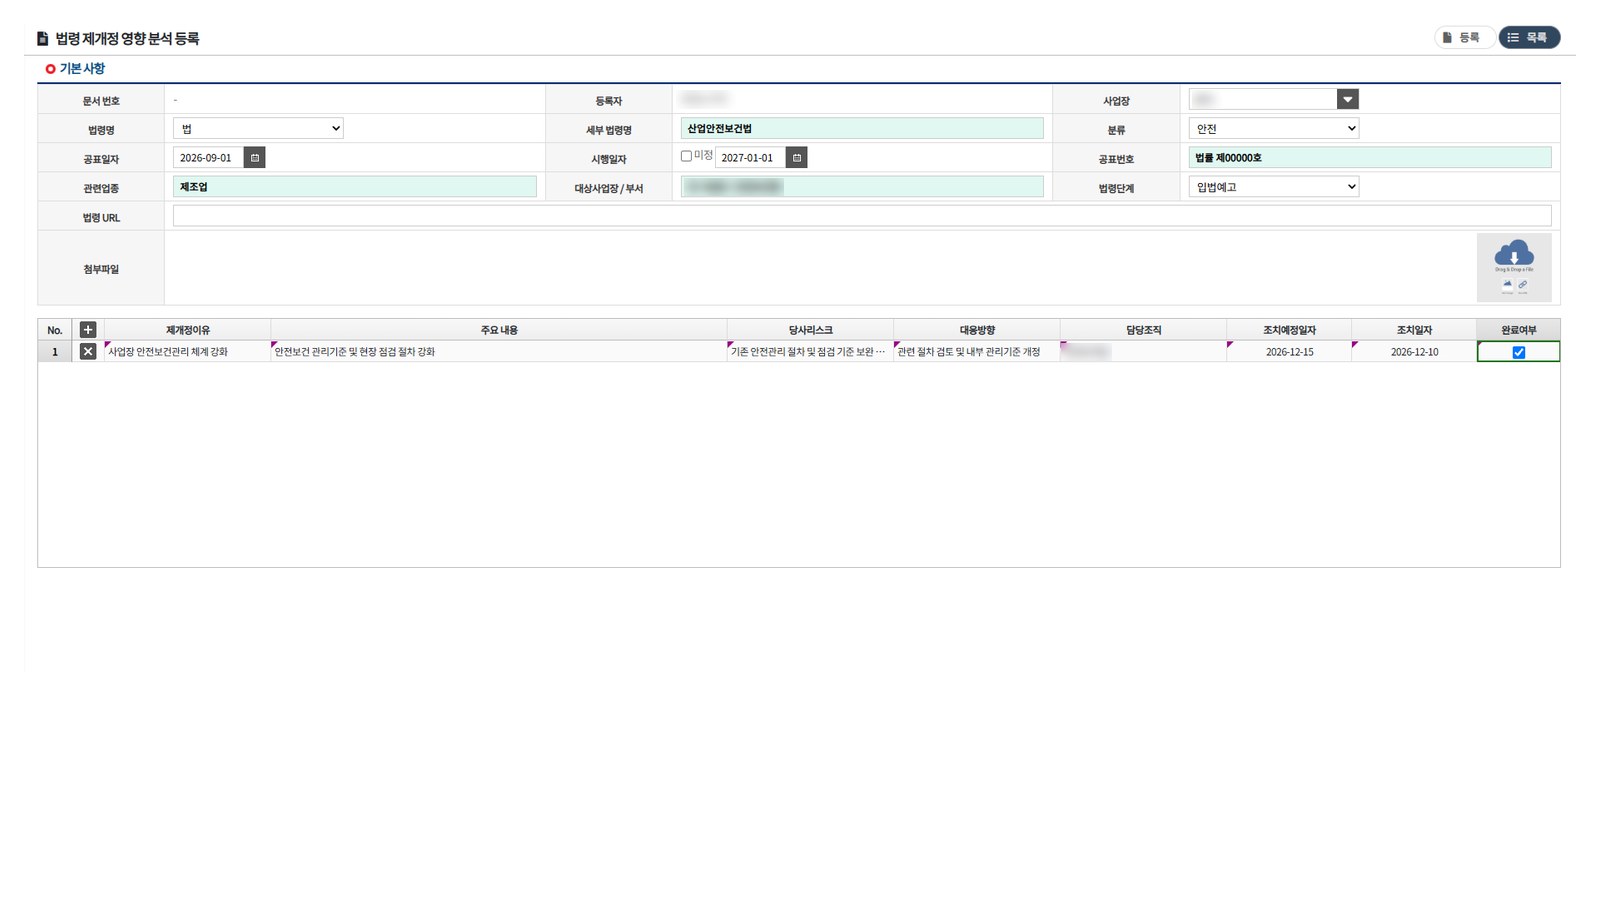Click the 대상사업장 / 부서 input field
Viewport: 1600px width, 900px height.
[x=862, y=186]
